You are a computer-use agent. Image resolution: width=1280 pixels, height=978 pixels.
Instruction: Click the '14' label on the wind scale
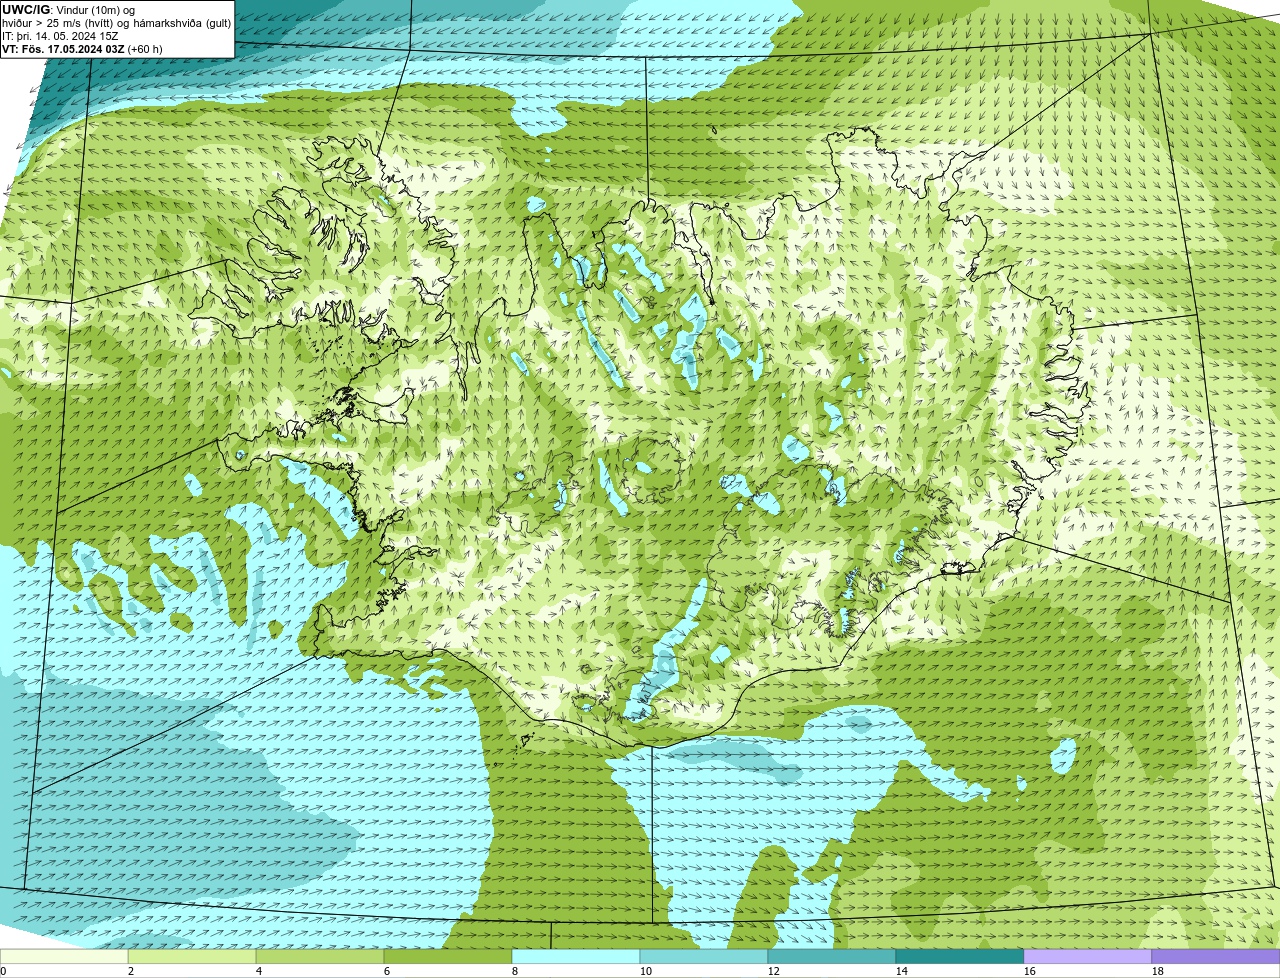[901, 971]
